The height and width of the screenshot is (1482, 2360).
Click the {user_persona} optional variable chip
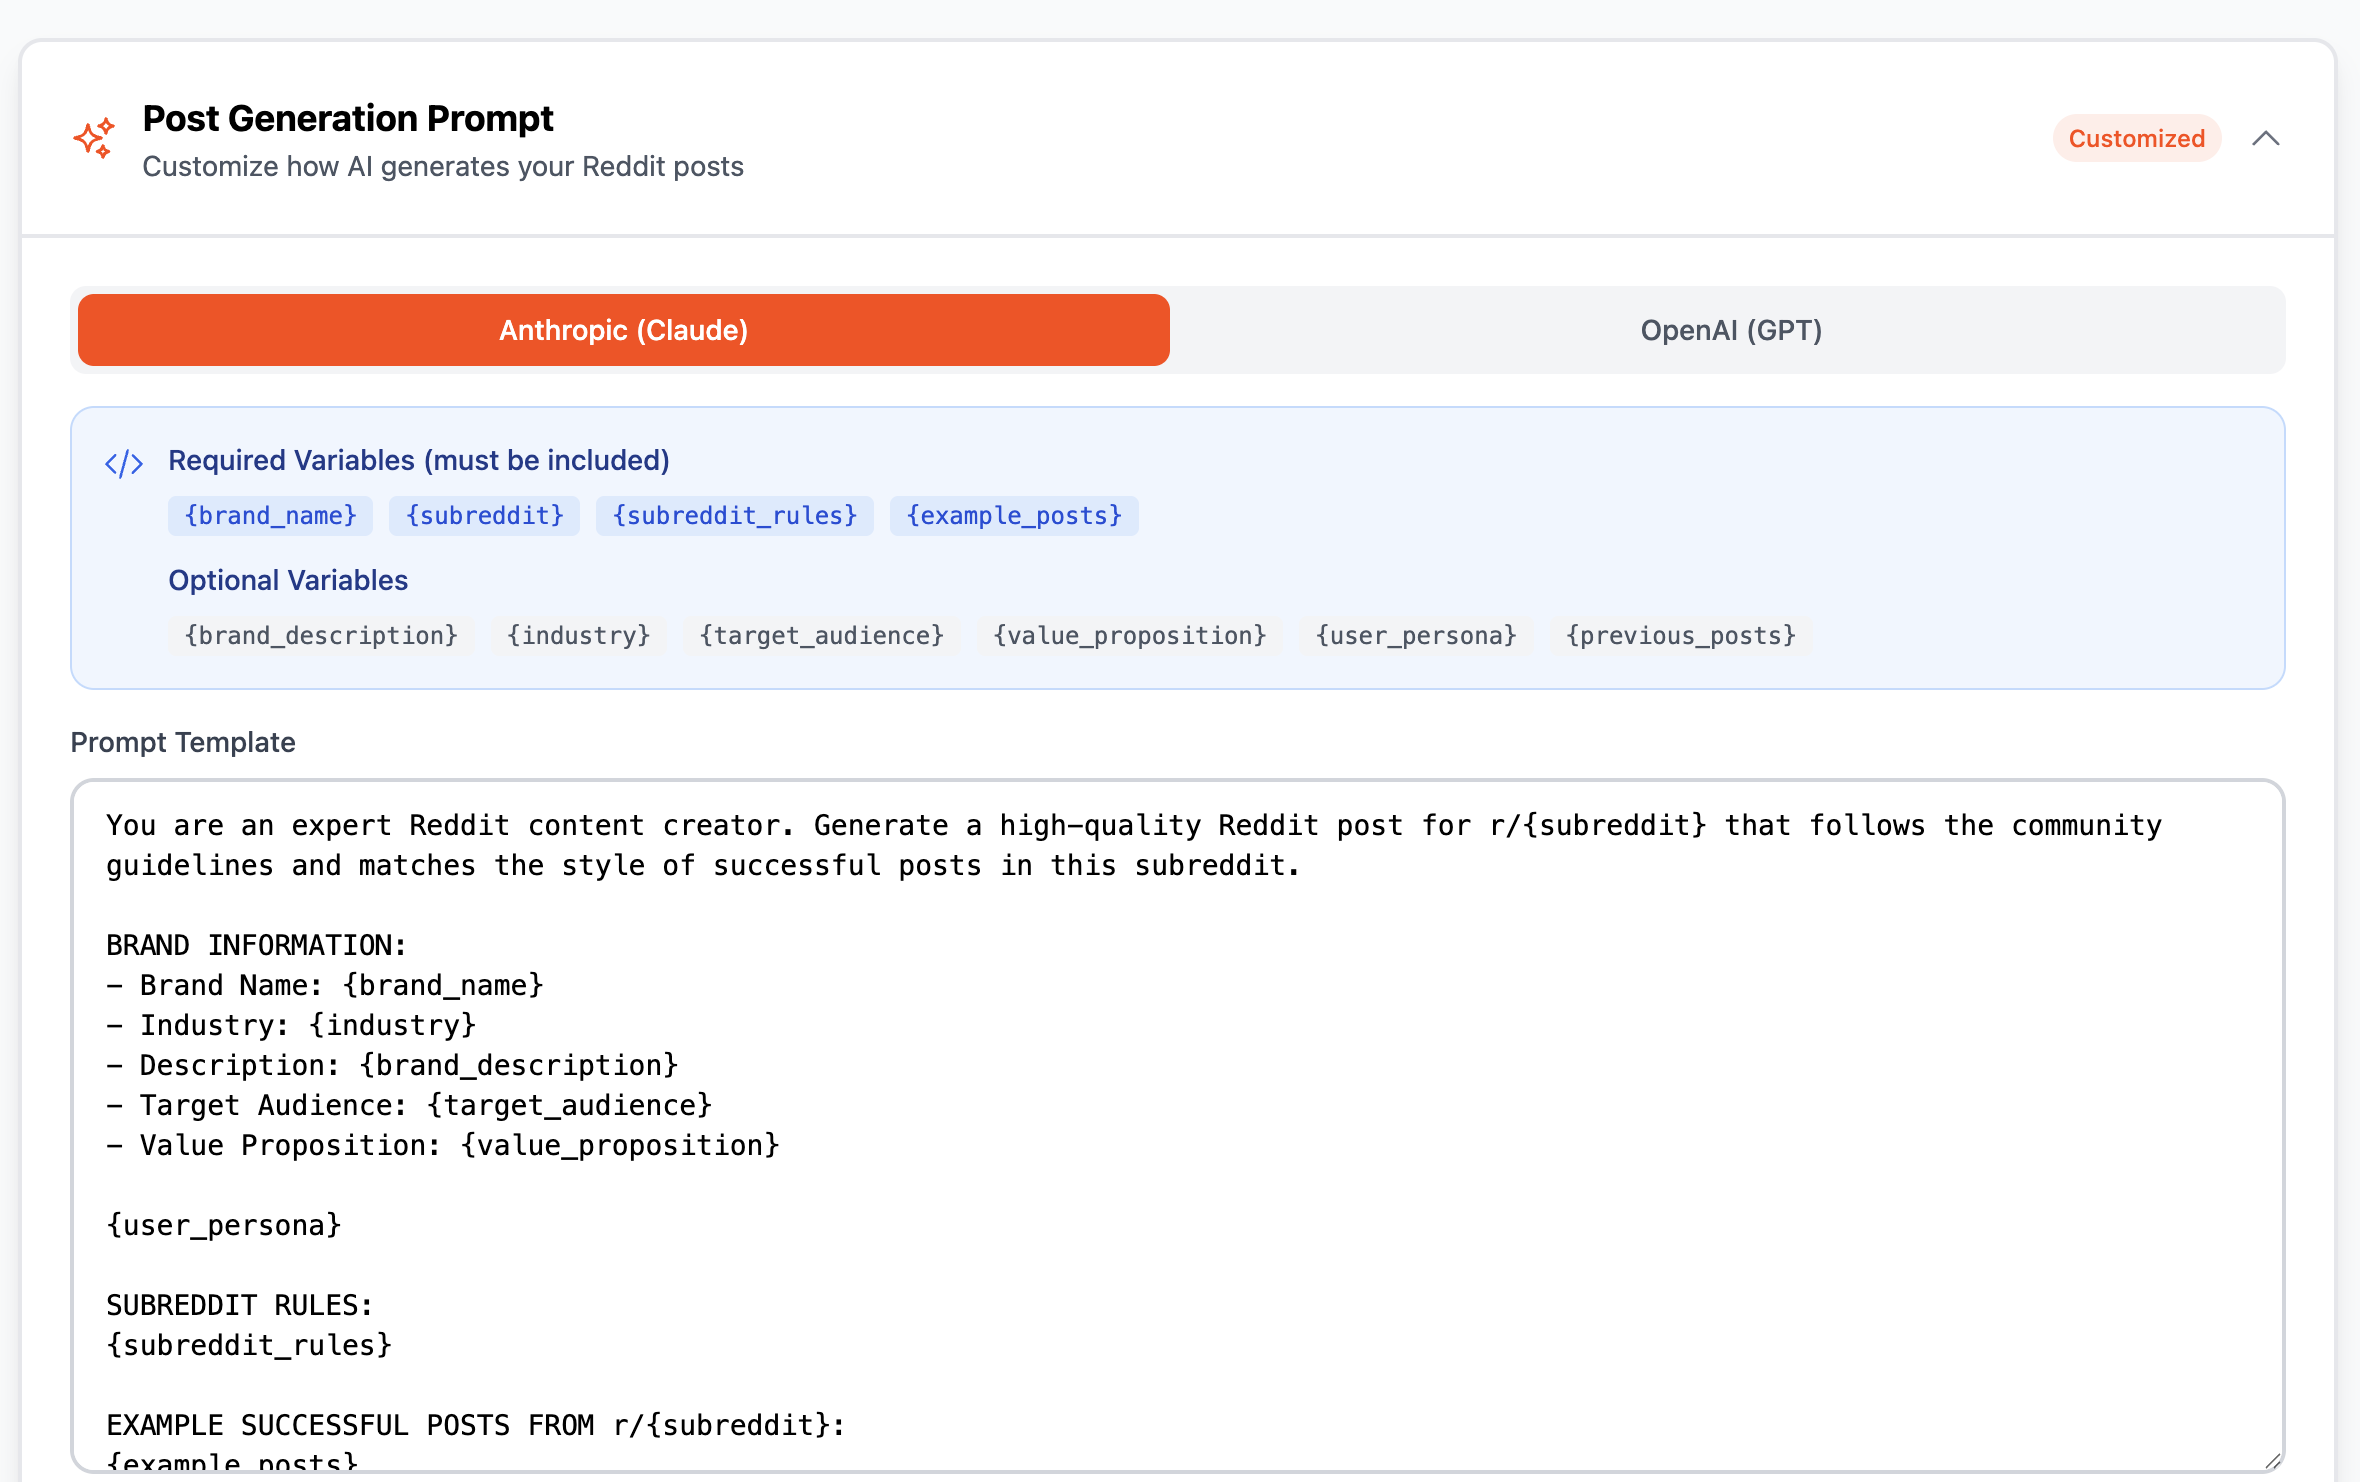pyautogui.click(x=1415, y=636)
